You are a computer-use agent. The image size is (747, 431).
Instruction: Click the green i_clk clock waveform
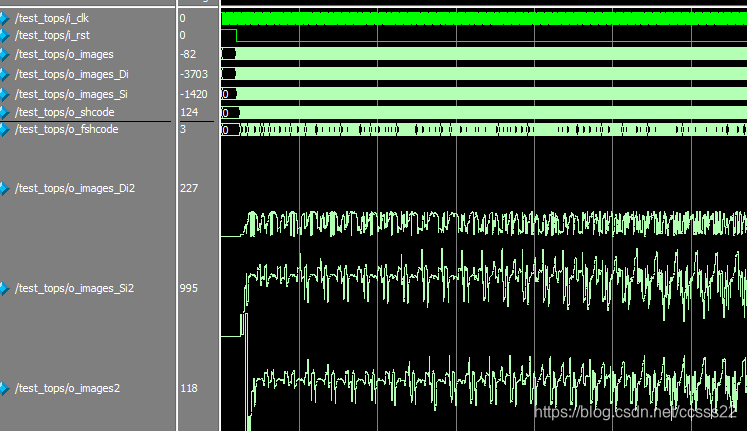point(484,19)
